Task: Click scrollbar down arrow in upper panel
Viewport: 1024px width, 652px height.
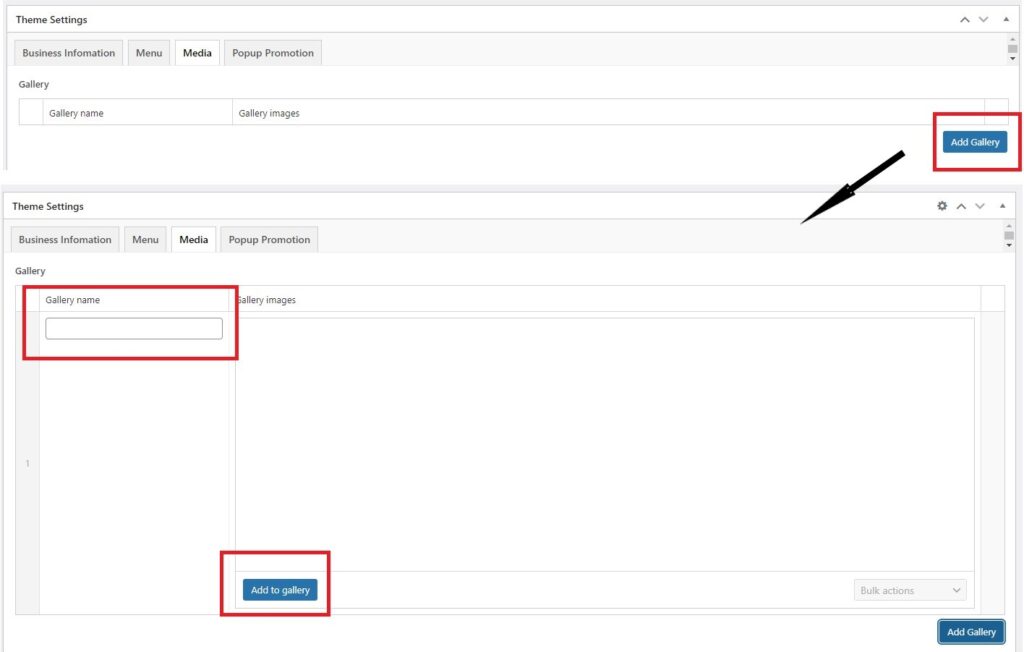Action: (1013, 59)
